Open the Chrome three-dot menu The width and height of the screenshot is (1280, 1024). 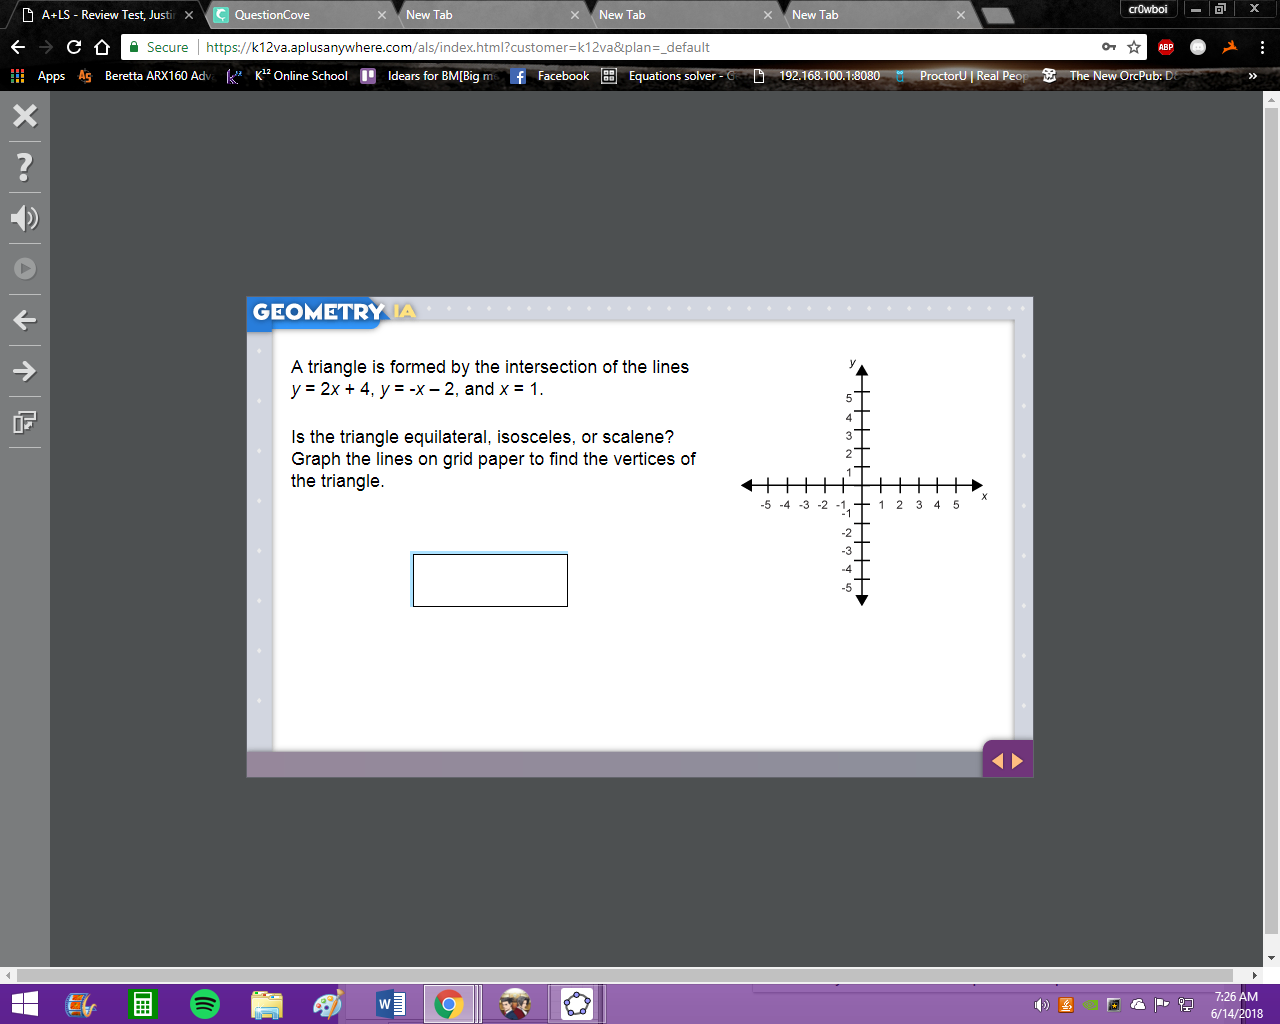pyautogui.click(x=1262, y=47)
